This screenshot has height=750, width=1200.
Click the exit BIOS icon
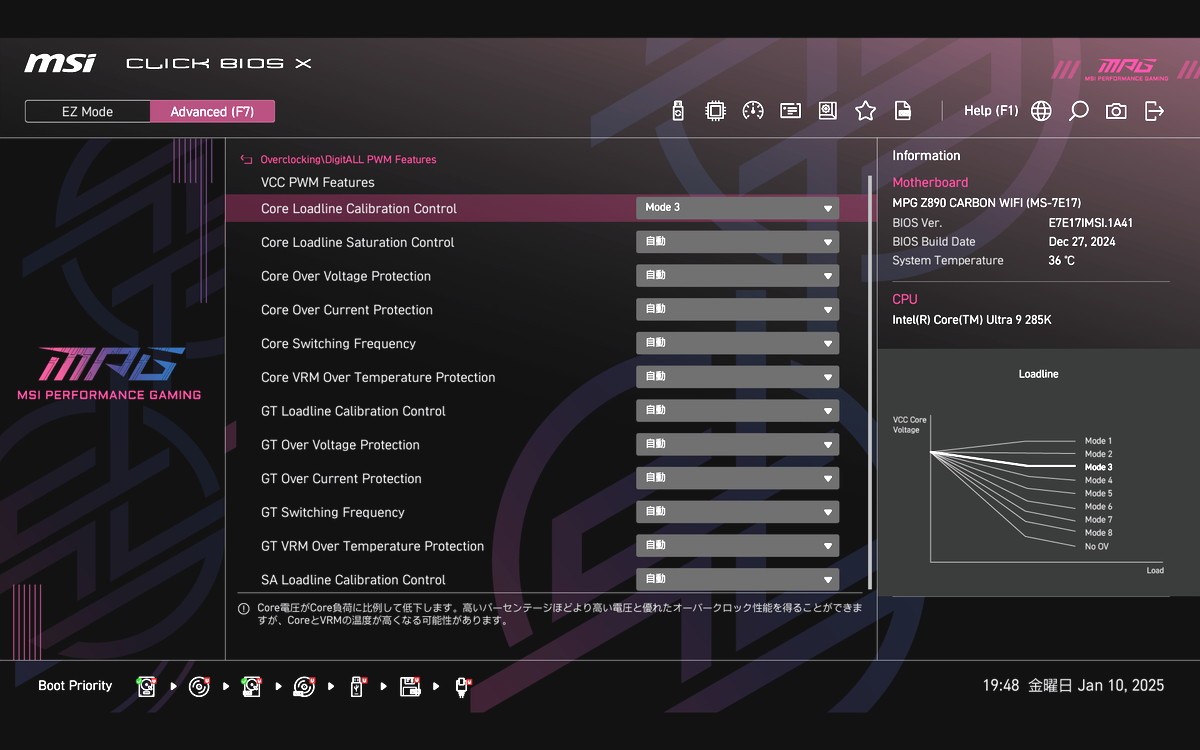point(1154,111)
